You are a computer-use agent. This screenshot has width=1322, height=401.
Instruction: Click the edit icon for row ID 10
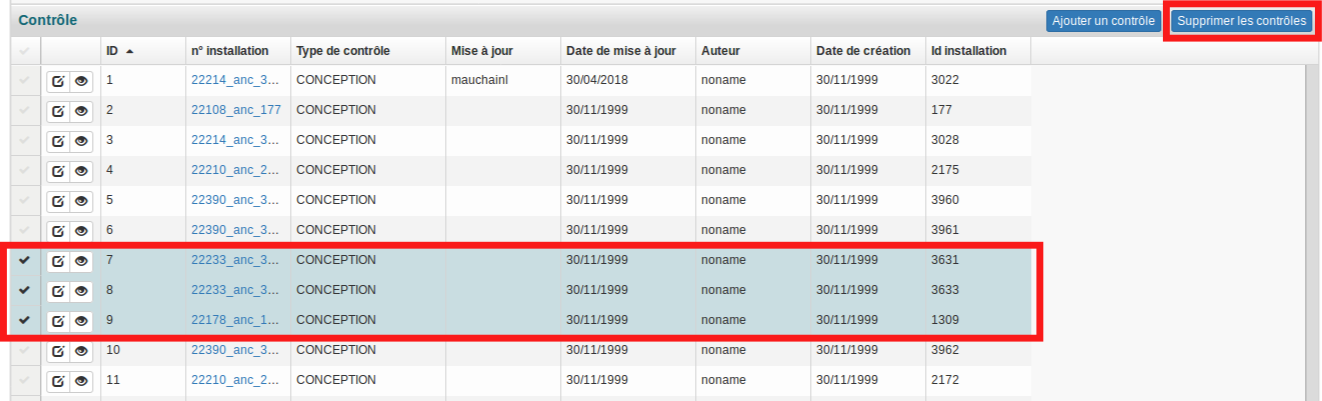click(58, 350)
